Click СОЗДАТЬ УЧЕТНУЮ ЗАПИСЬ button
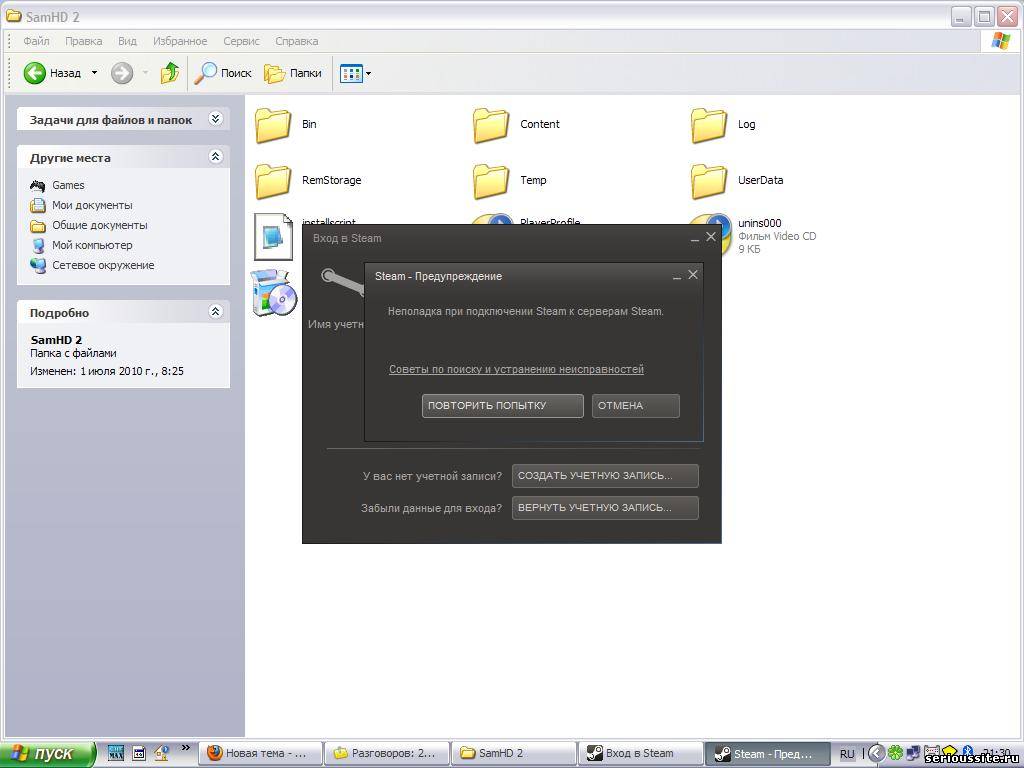Image resolution: width=1024 pixels, height=768 pixels. coord(605,476)
